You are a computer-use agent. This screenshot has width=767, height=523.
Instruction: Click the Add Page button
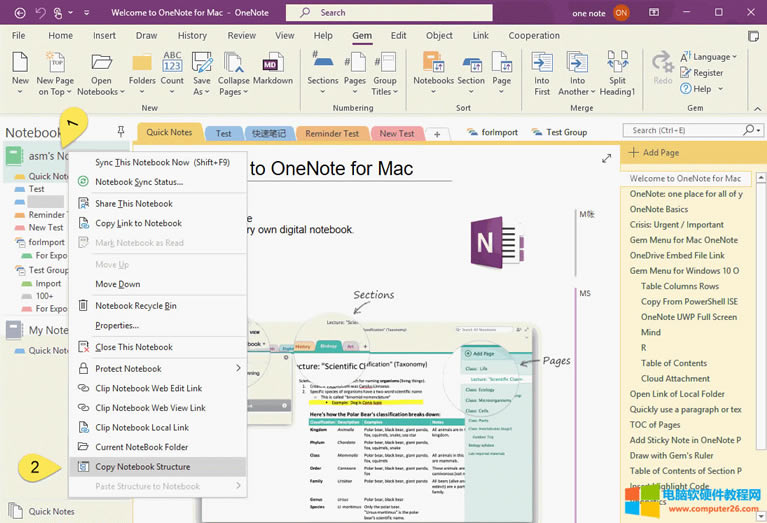pos(660,153)
